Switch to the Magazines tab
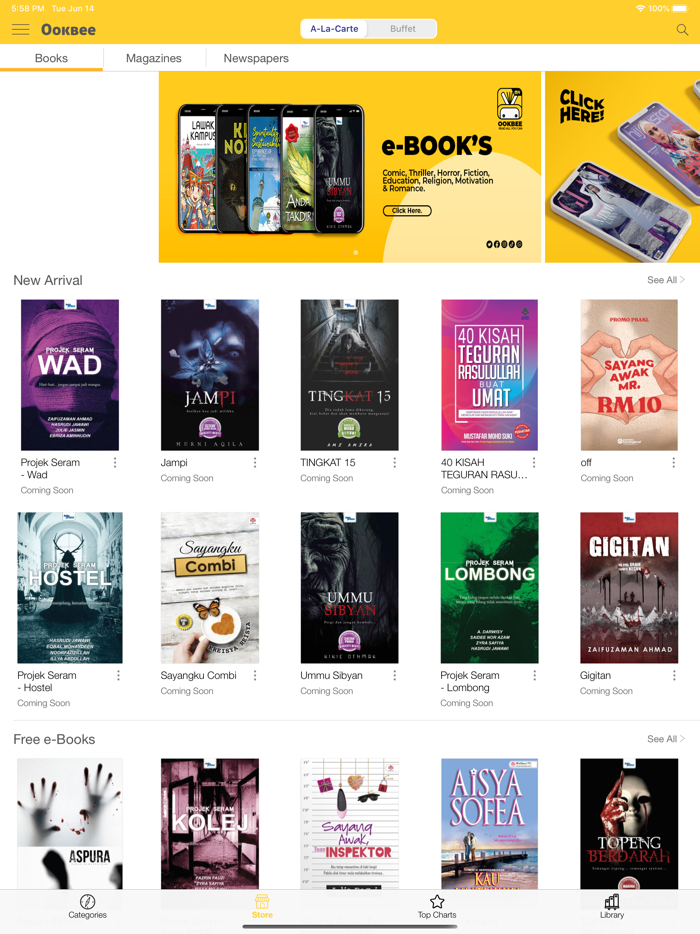This screenshot has width=700, height=934. tap(154, 58)
